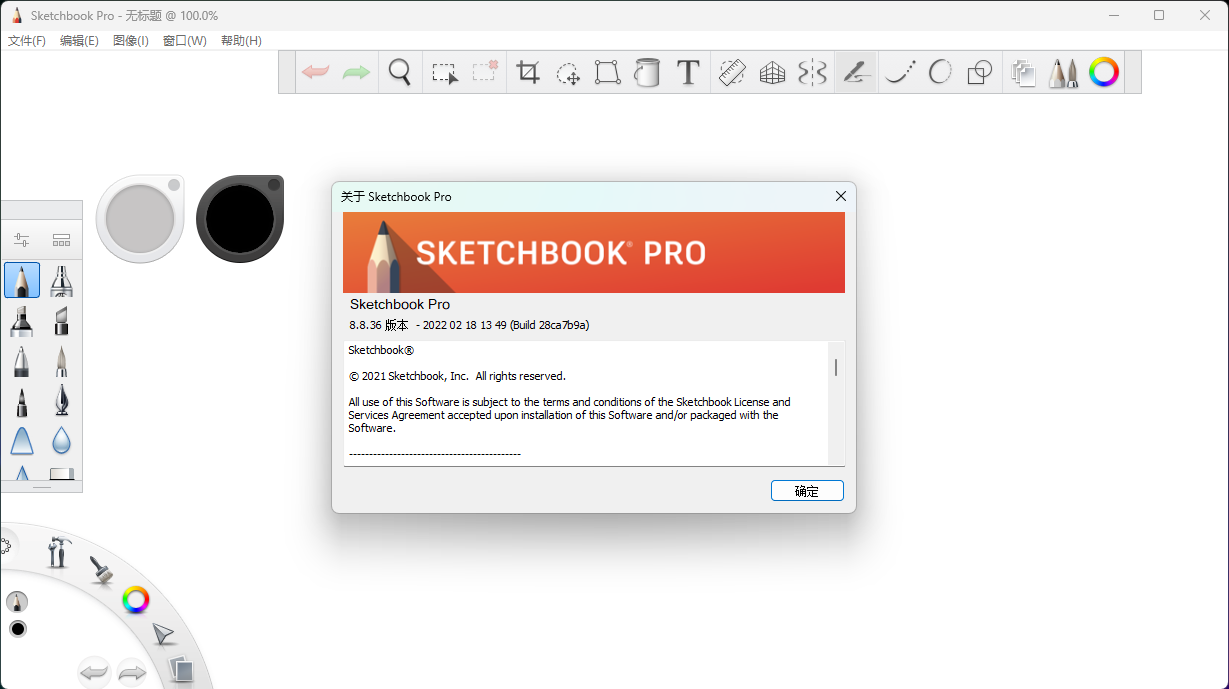Click the Undo arrow in top toolbar

pos(316,72)
